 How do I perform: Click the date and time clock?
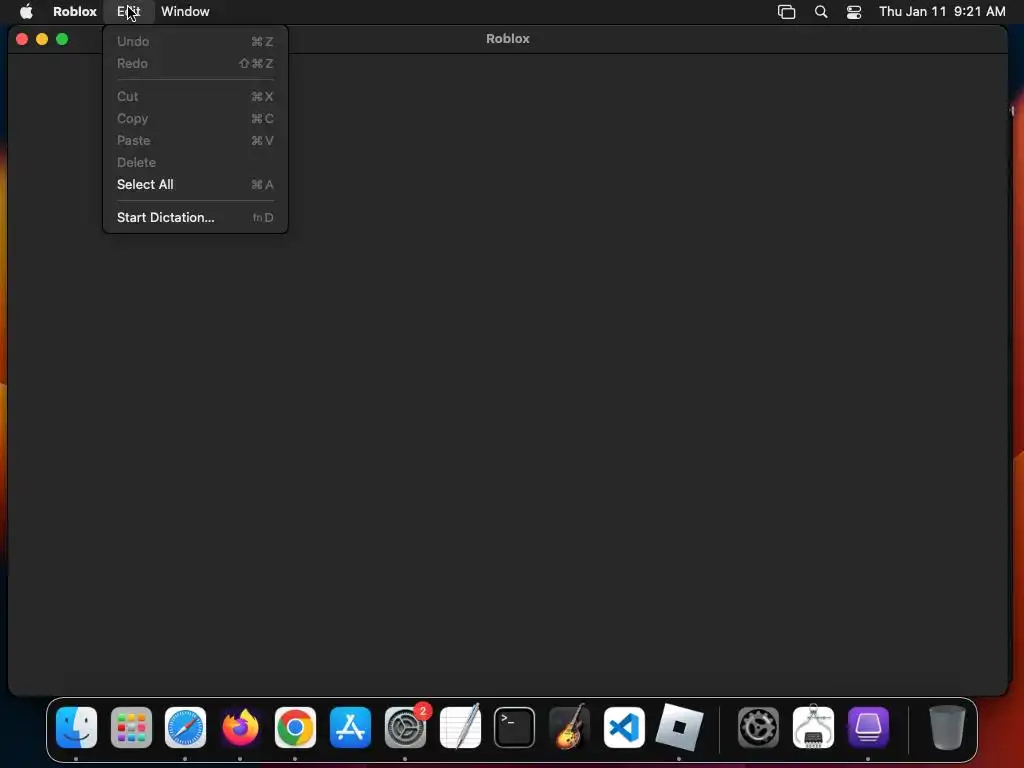942,11
